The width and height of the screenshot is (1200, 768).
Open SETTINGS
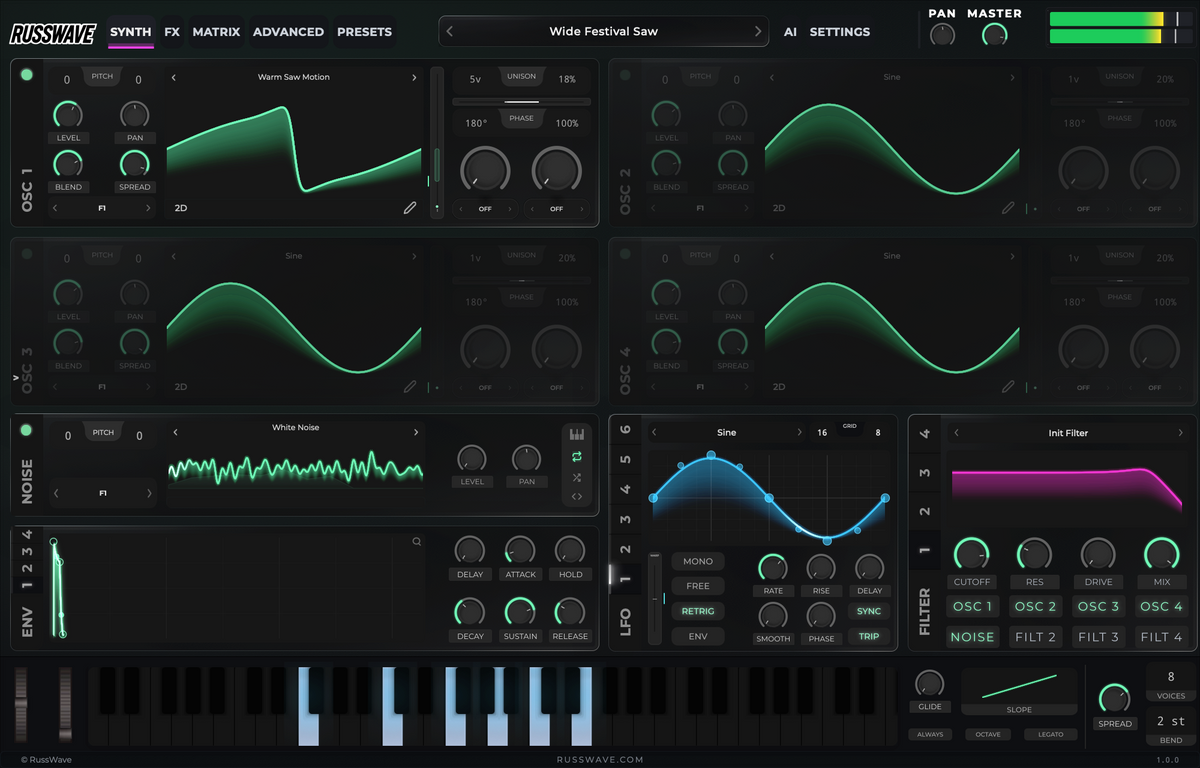point(839,32)
